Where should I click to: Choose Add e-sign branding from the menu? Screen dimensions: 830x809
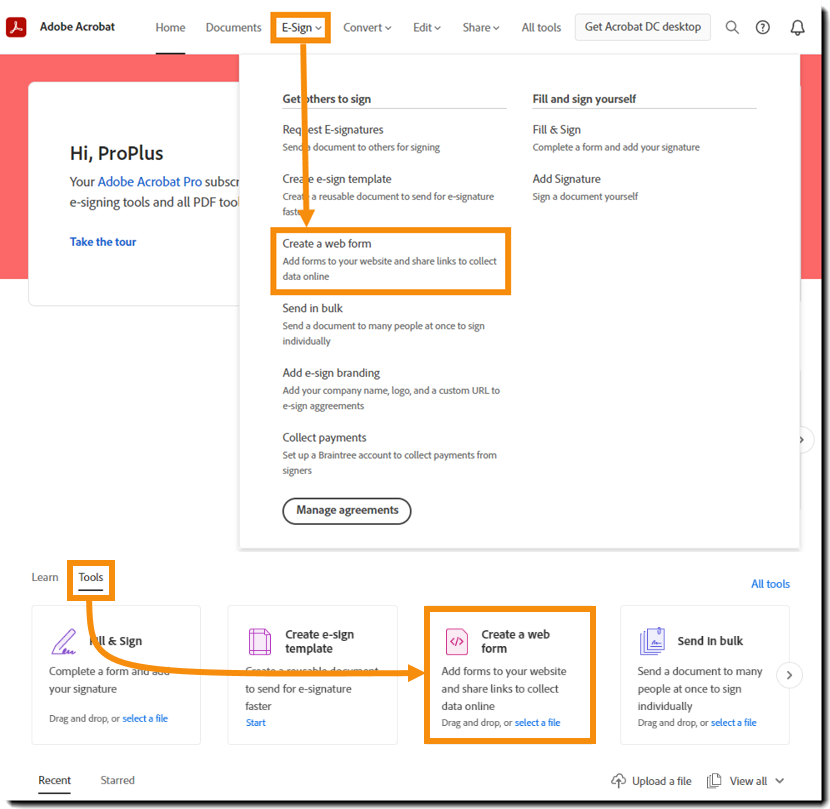coord(333,372)
